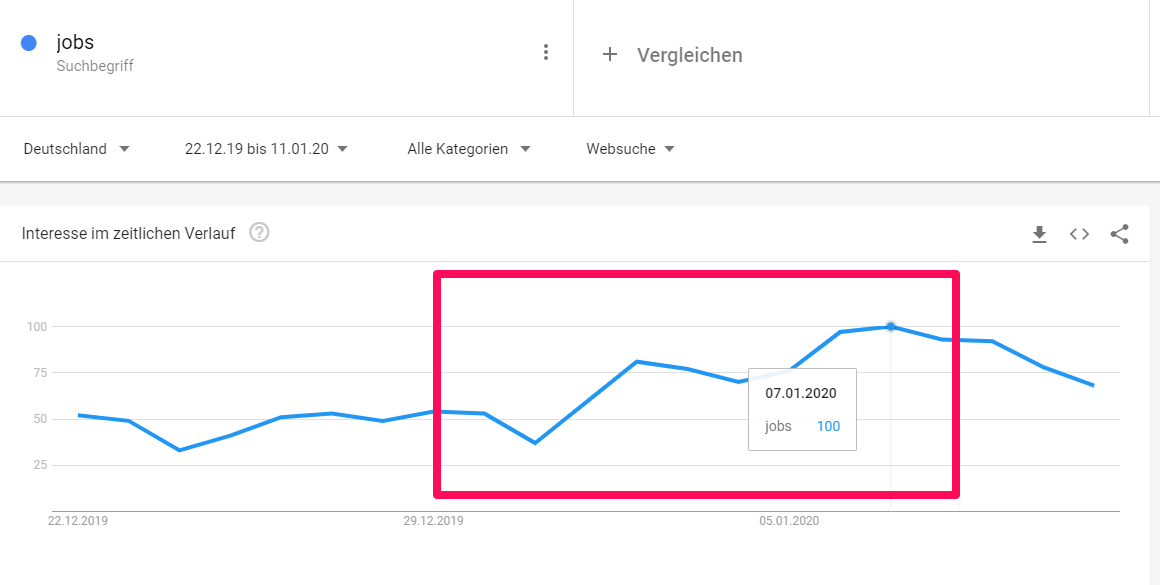Share the Interesse im zeitlichen Verlauf chart

click(1119, 234)
